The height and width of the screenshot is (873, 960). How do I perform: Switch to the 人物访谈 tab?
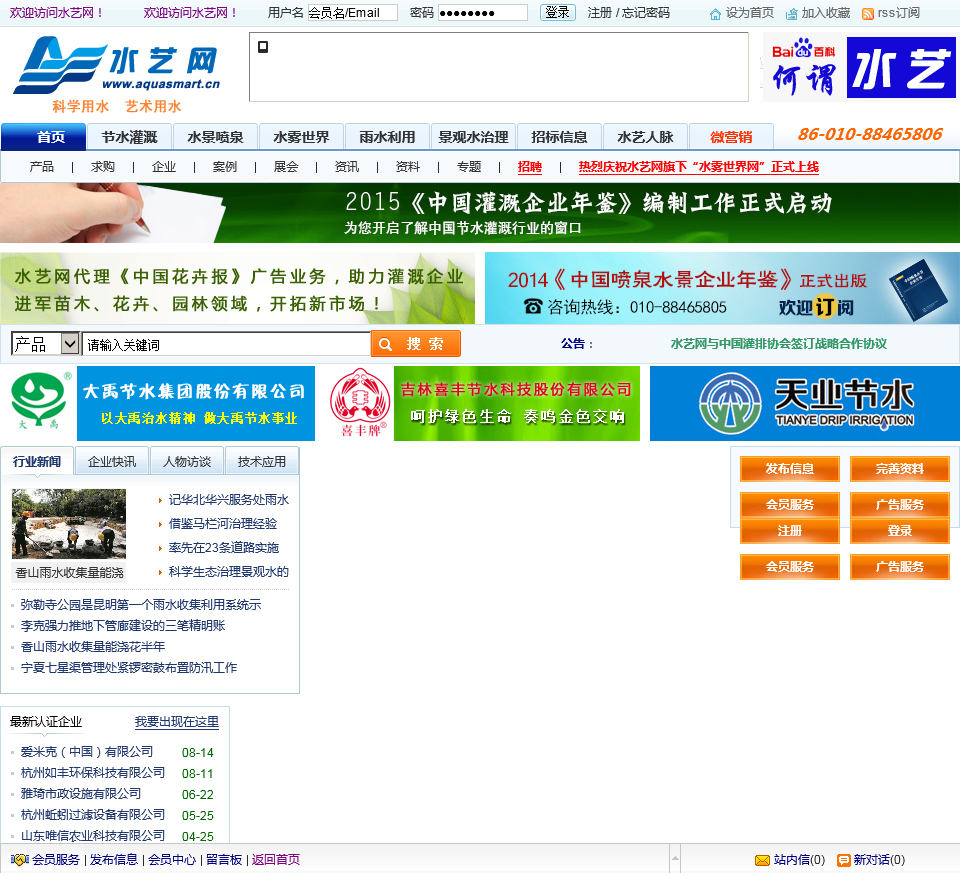187,461
